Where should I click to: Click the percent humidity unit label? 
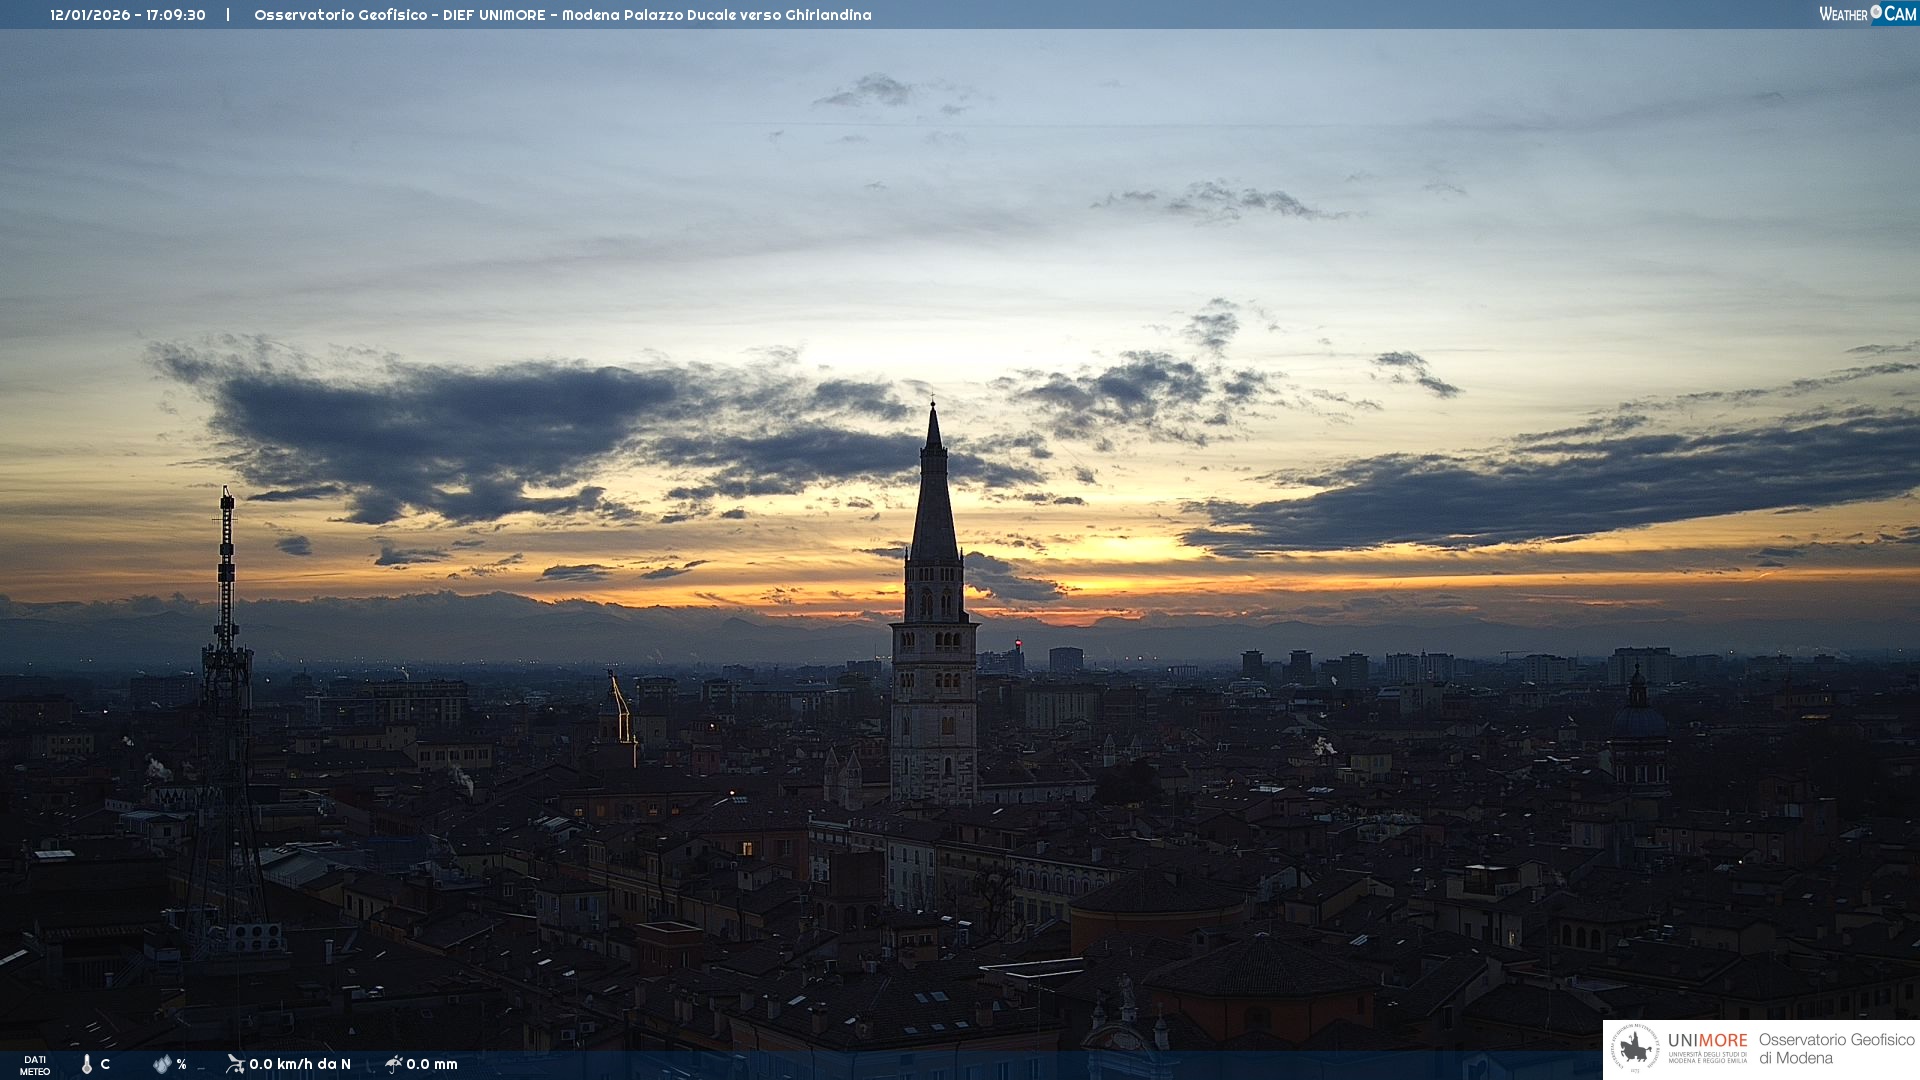coord(181,1064)
